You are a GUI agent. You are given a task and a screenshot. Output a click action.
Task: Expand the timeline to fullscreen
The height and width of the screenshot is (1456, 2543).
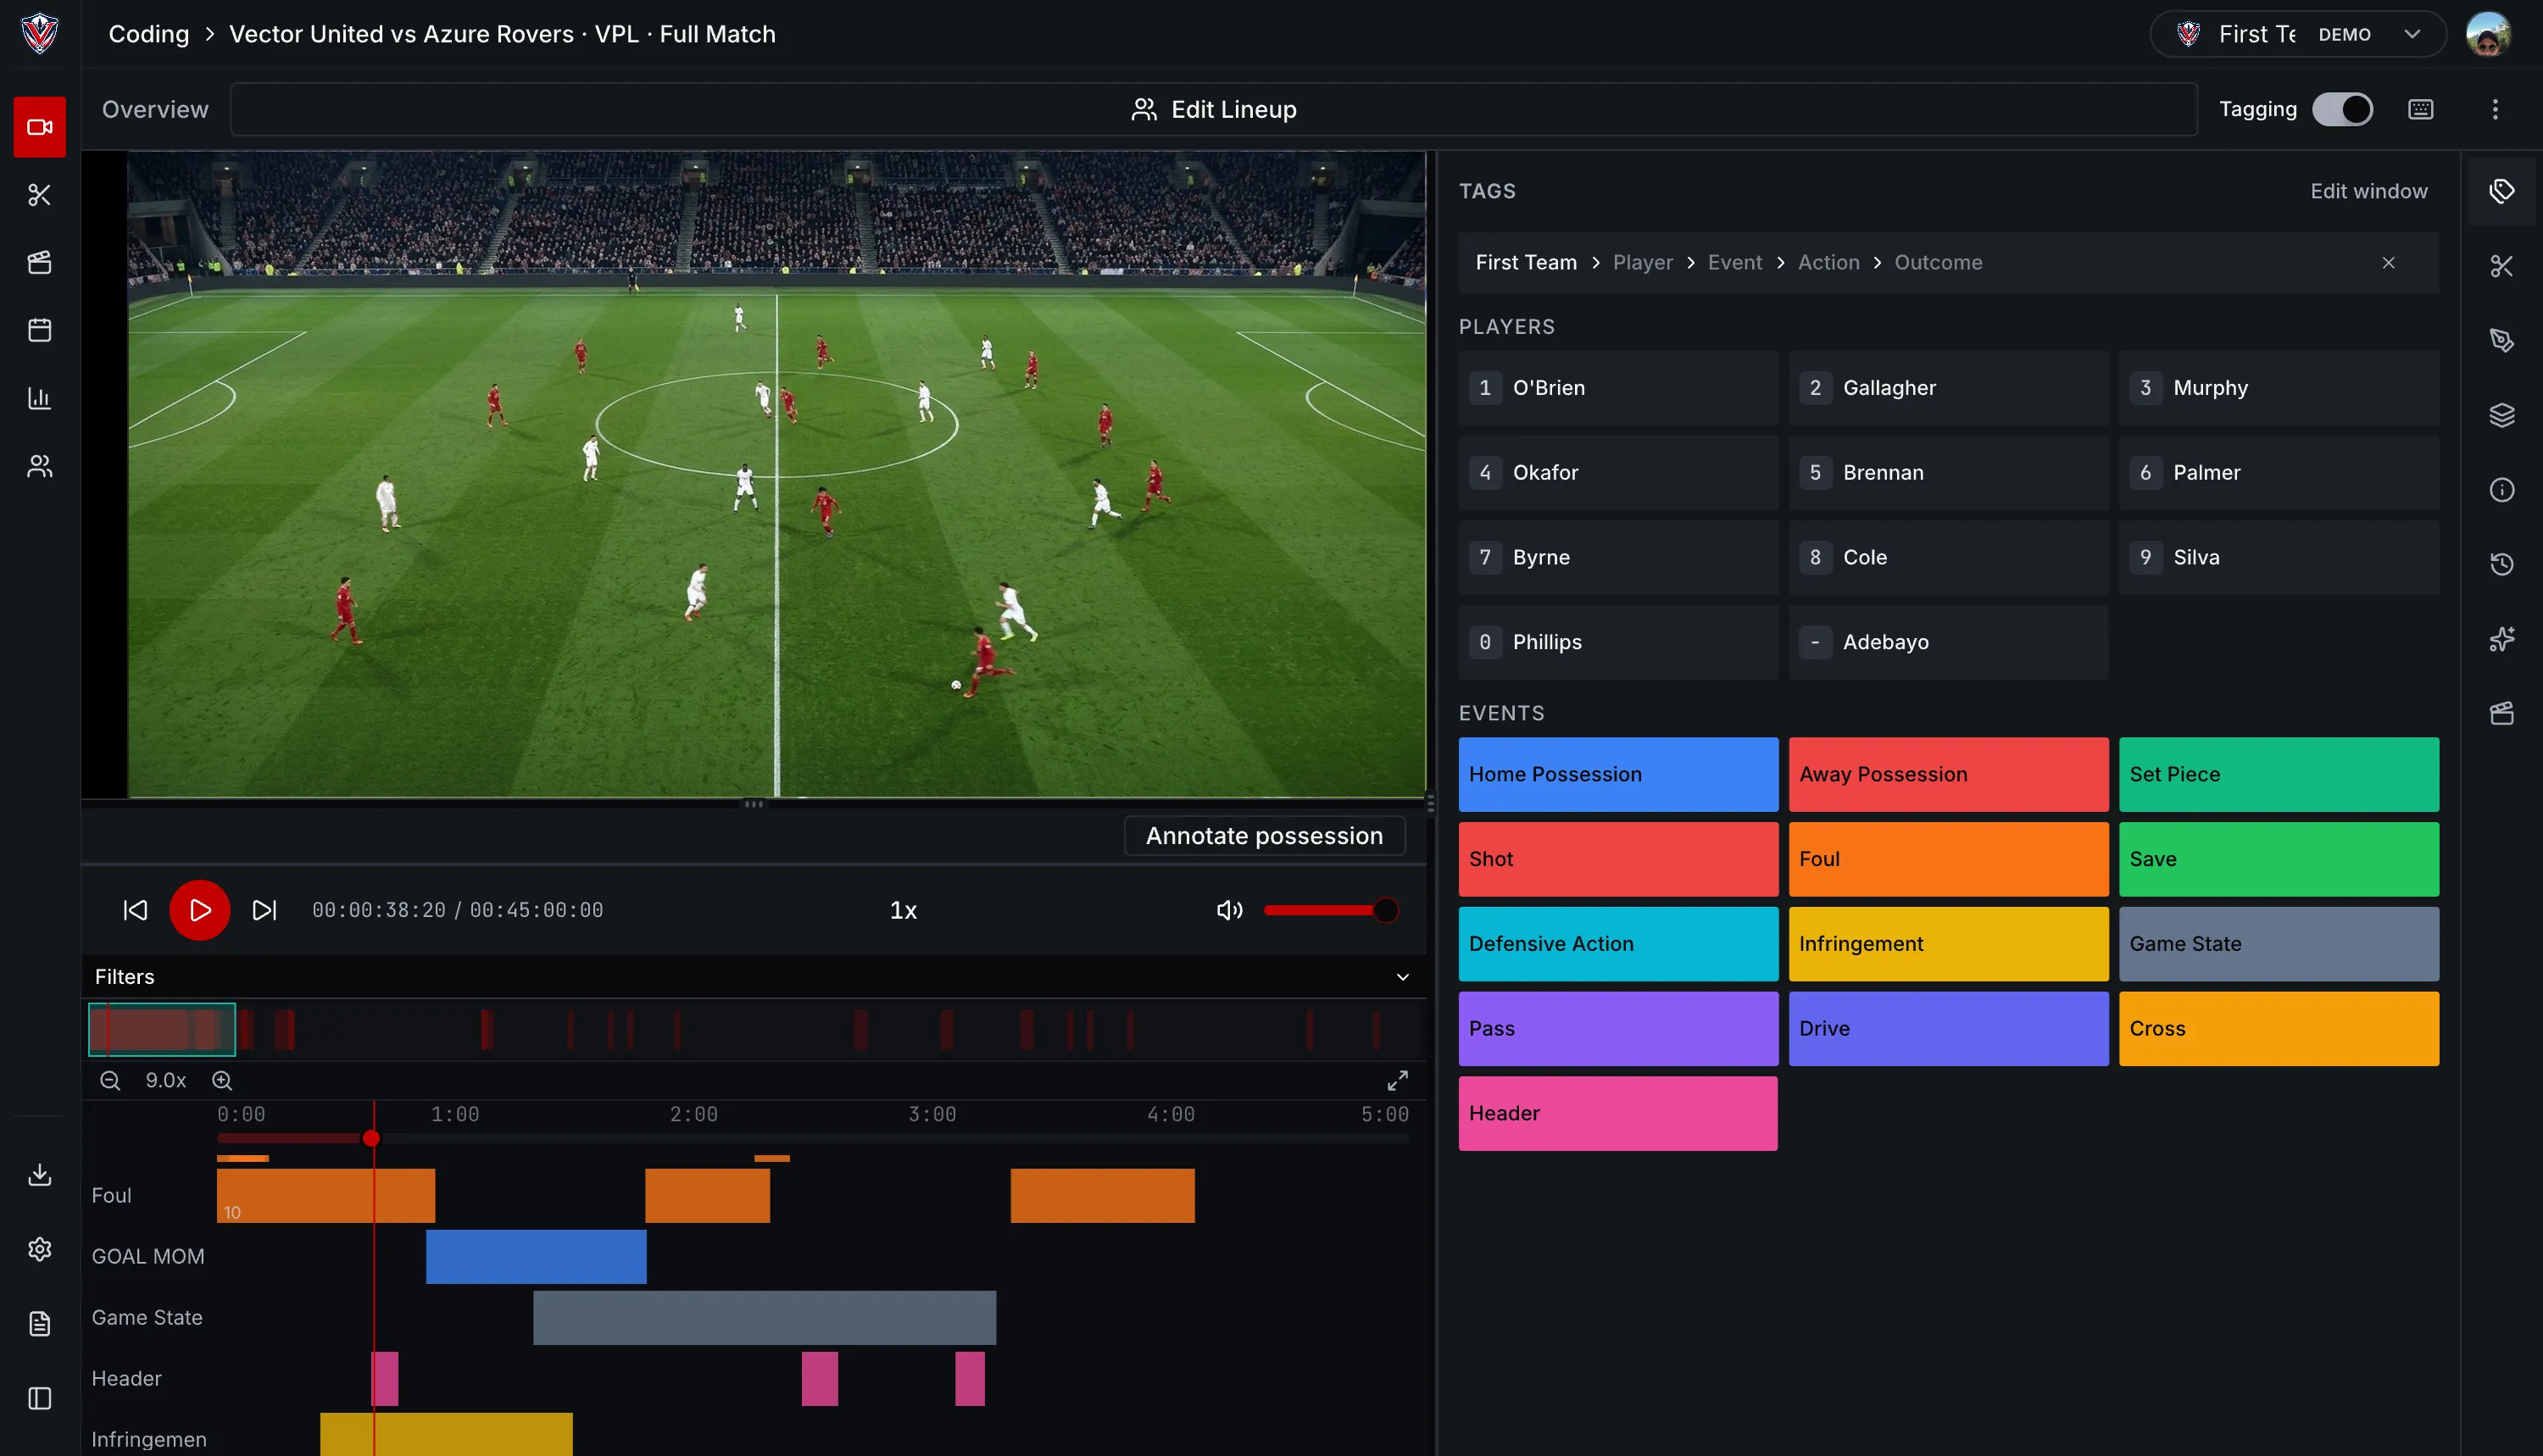point(1397,1081)
